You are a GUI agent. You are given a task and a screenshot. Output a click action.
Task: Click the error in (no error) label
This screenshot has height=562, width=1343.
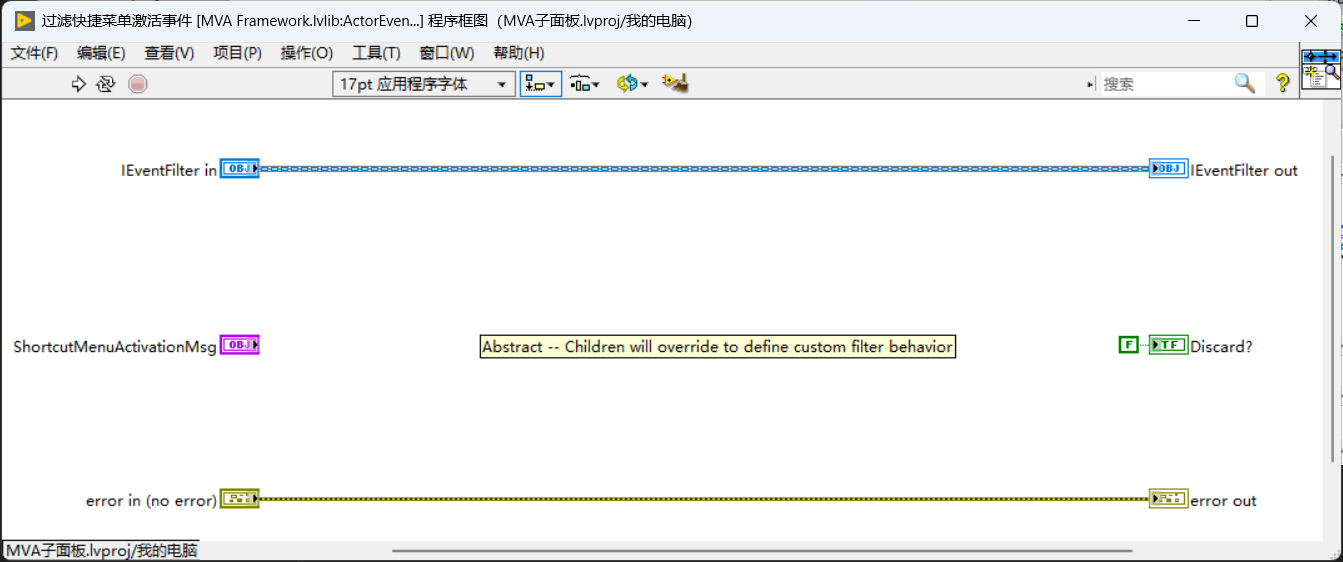[x=151, y=500]
